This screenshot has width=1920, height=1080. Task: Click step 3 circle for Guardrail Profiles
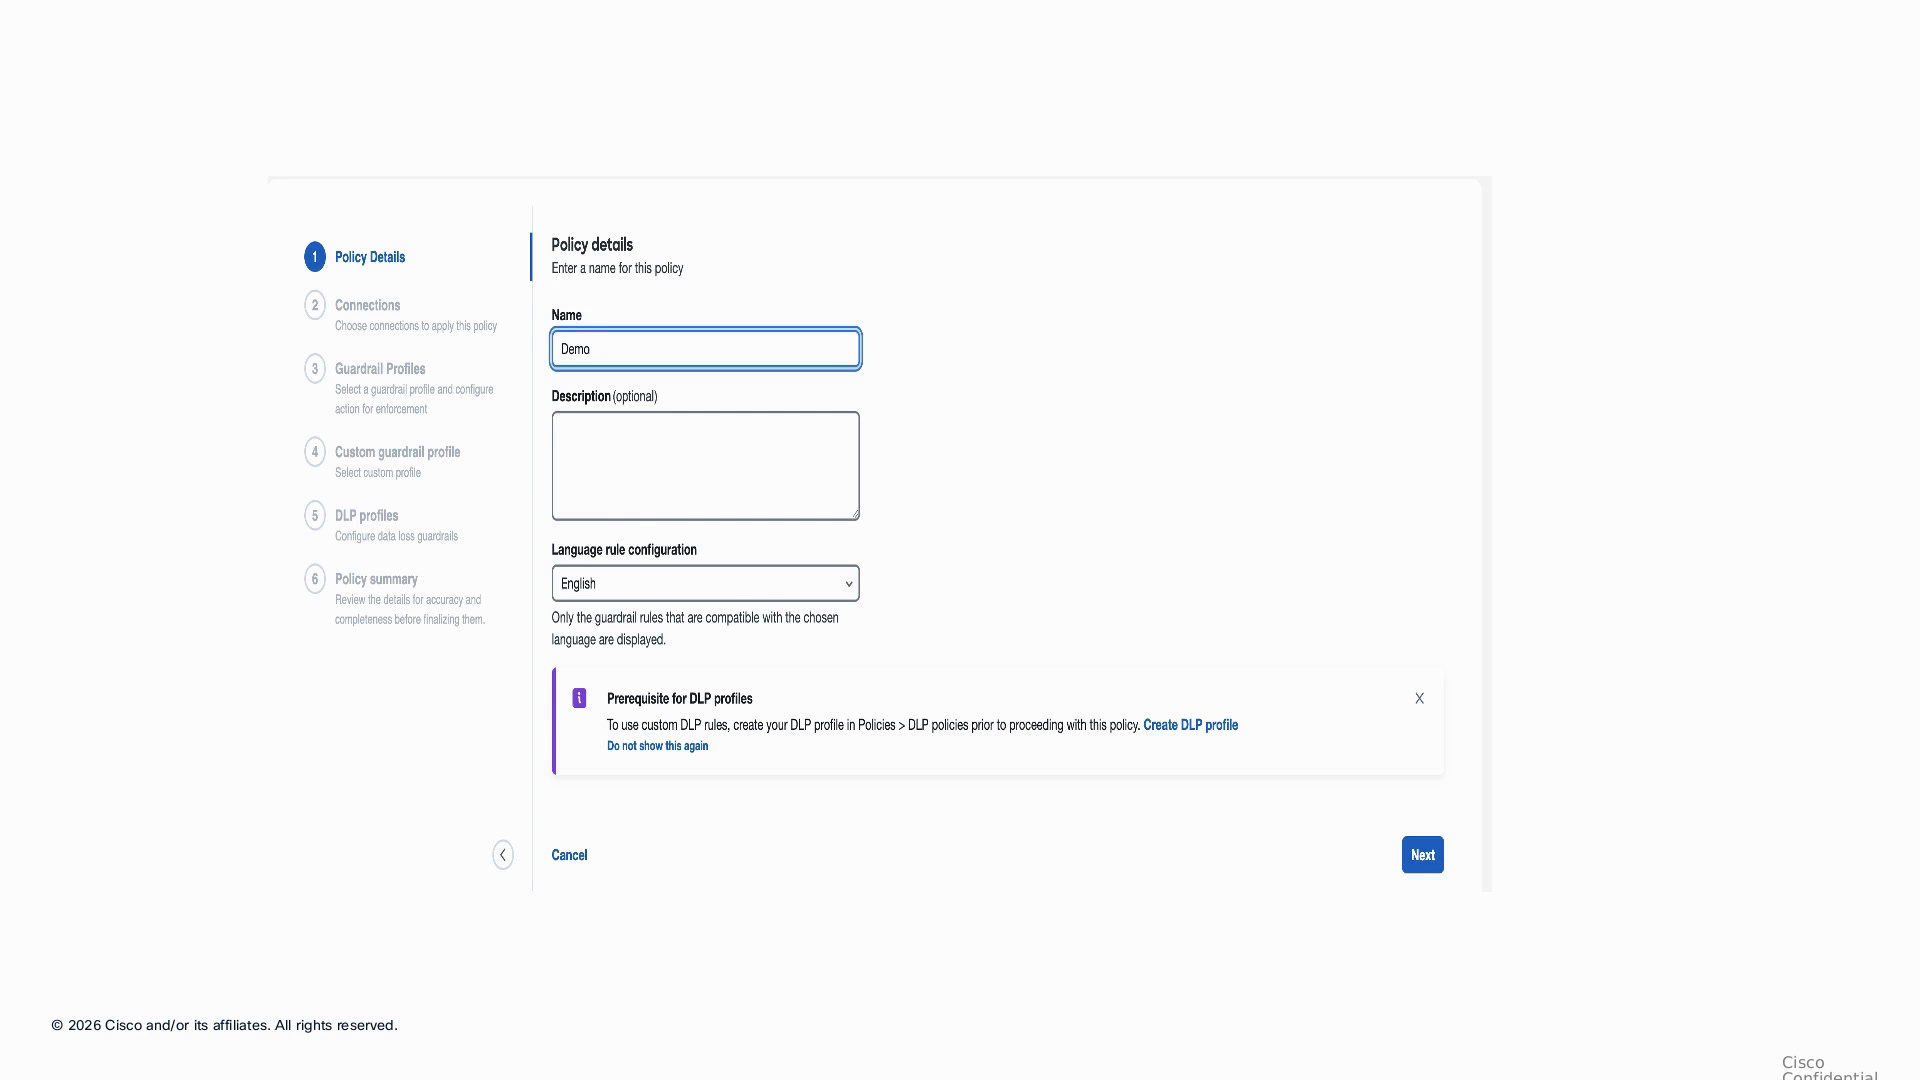tap(315, 369)
